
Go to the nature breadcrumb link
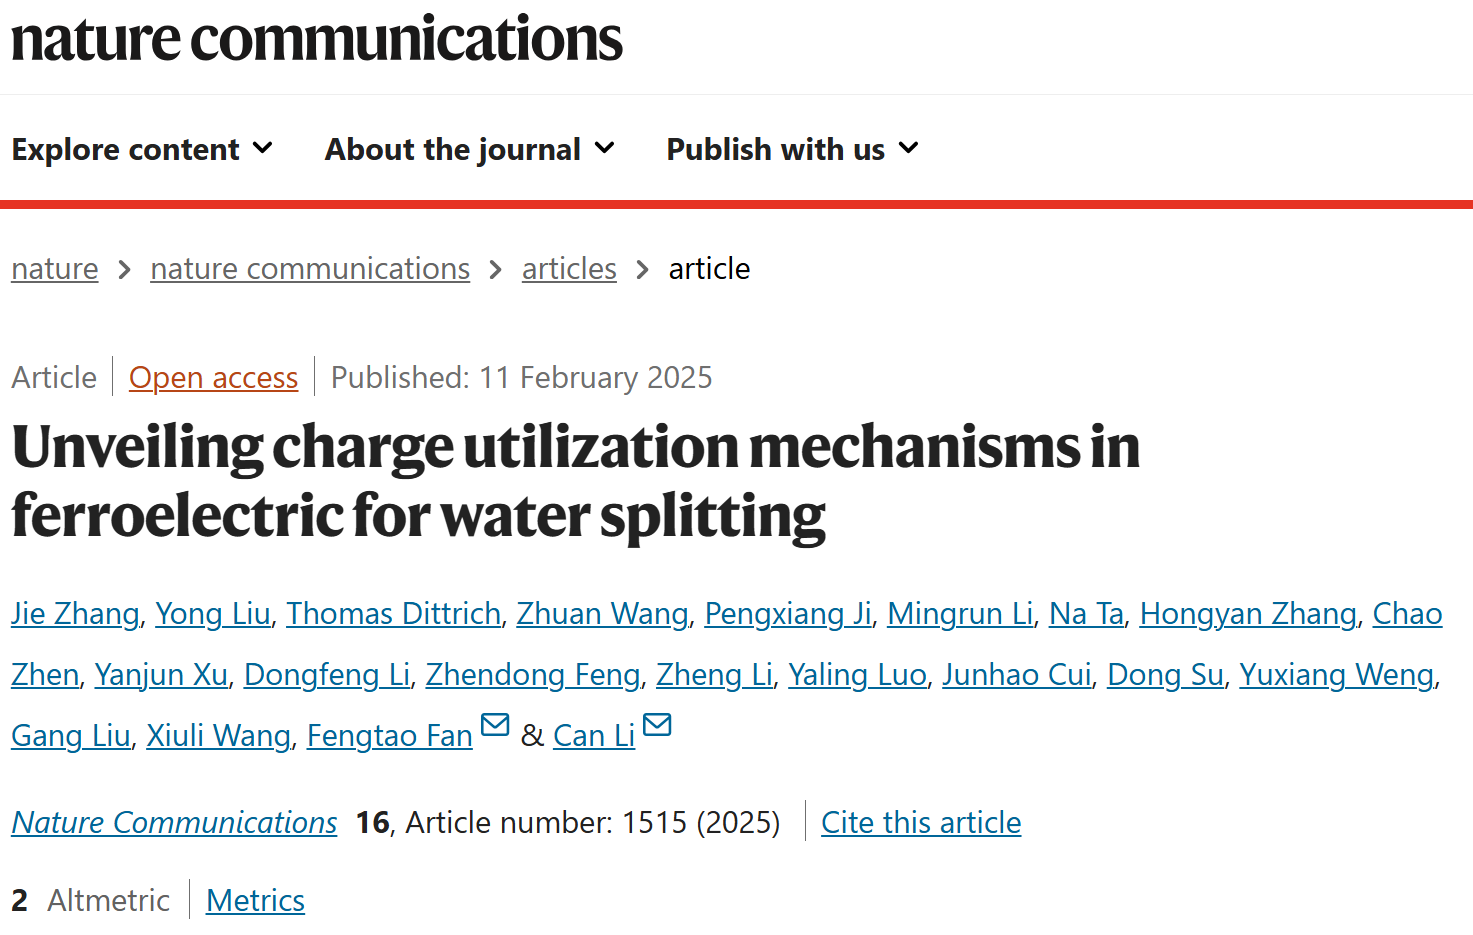click(x=55, y=269)
